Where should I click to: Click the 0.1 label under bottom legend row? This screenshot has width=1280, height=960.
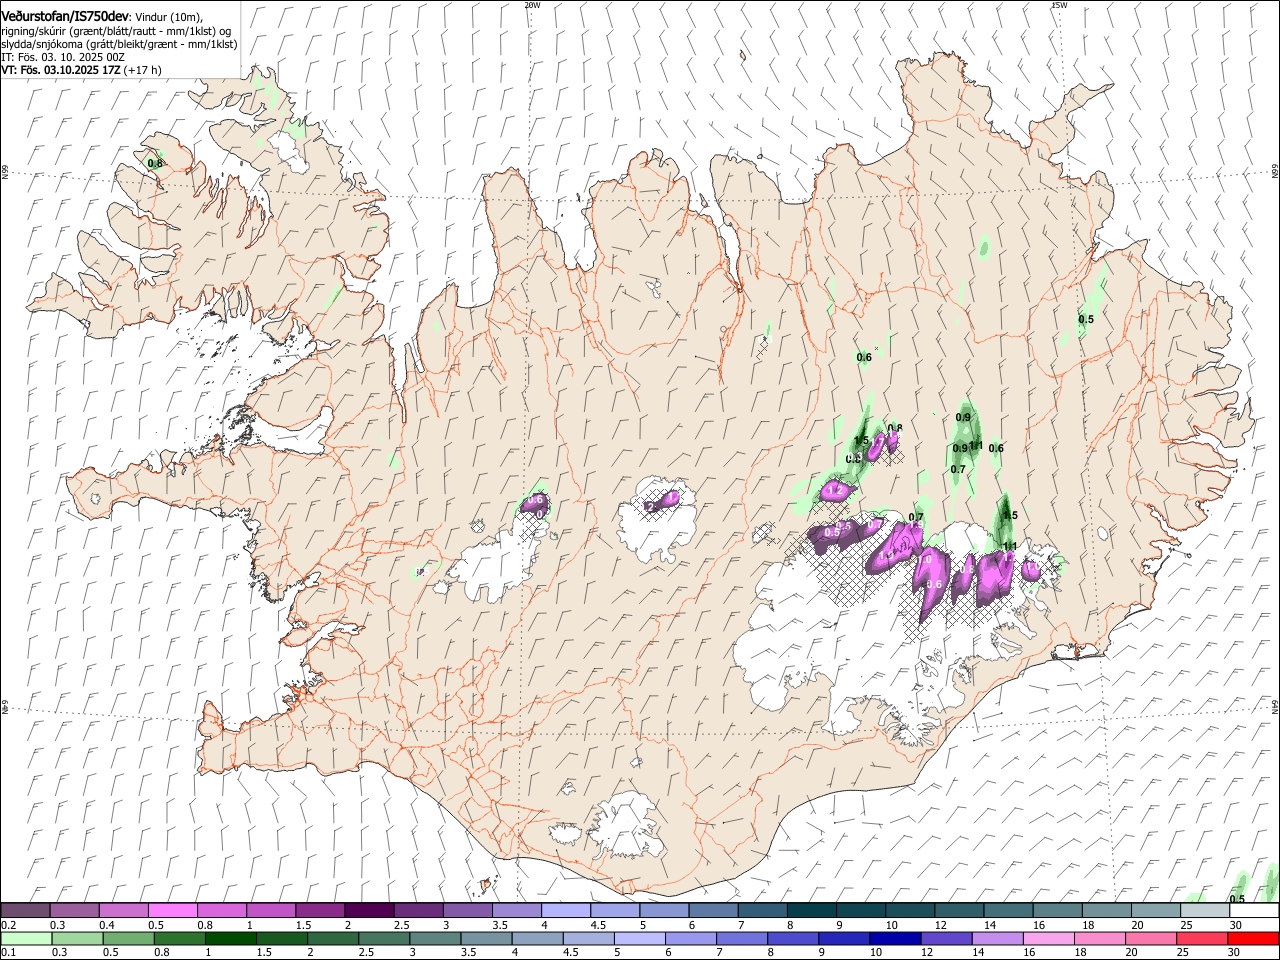click(9, 952)
